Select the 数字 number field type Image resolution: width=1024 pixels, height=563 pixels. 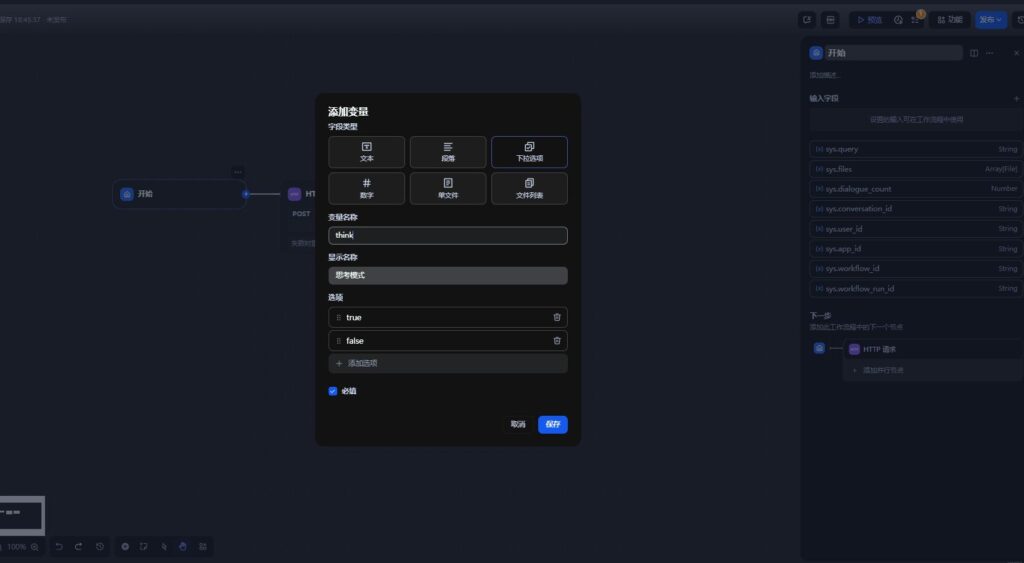pos(366,189)
